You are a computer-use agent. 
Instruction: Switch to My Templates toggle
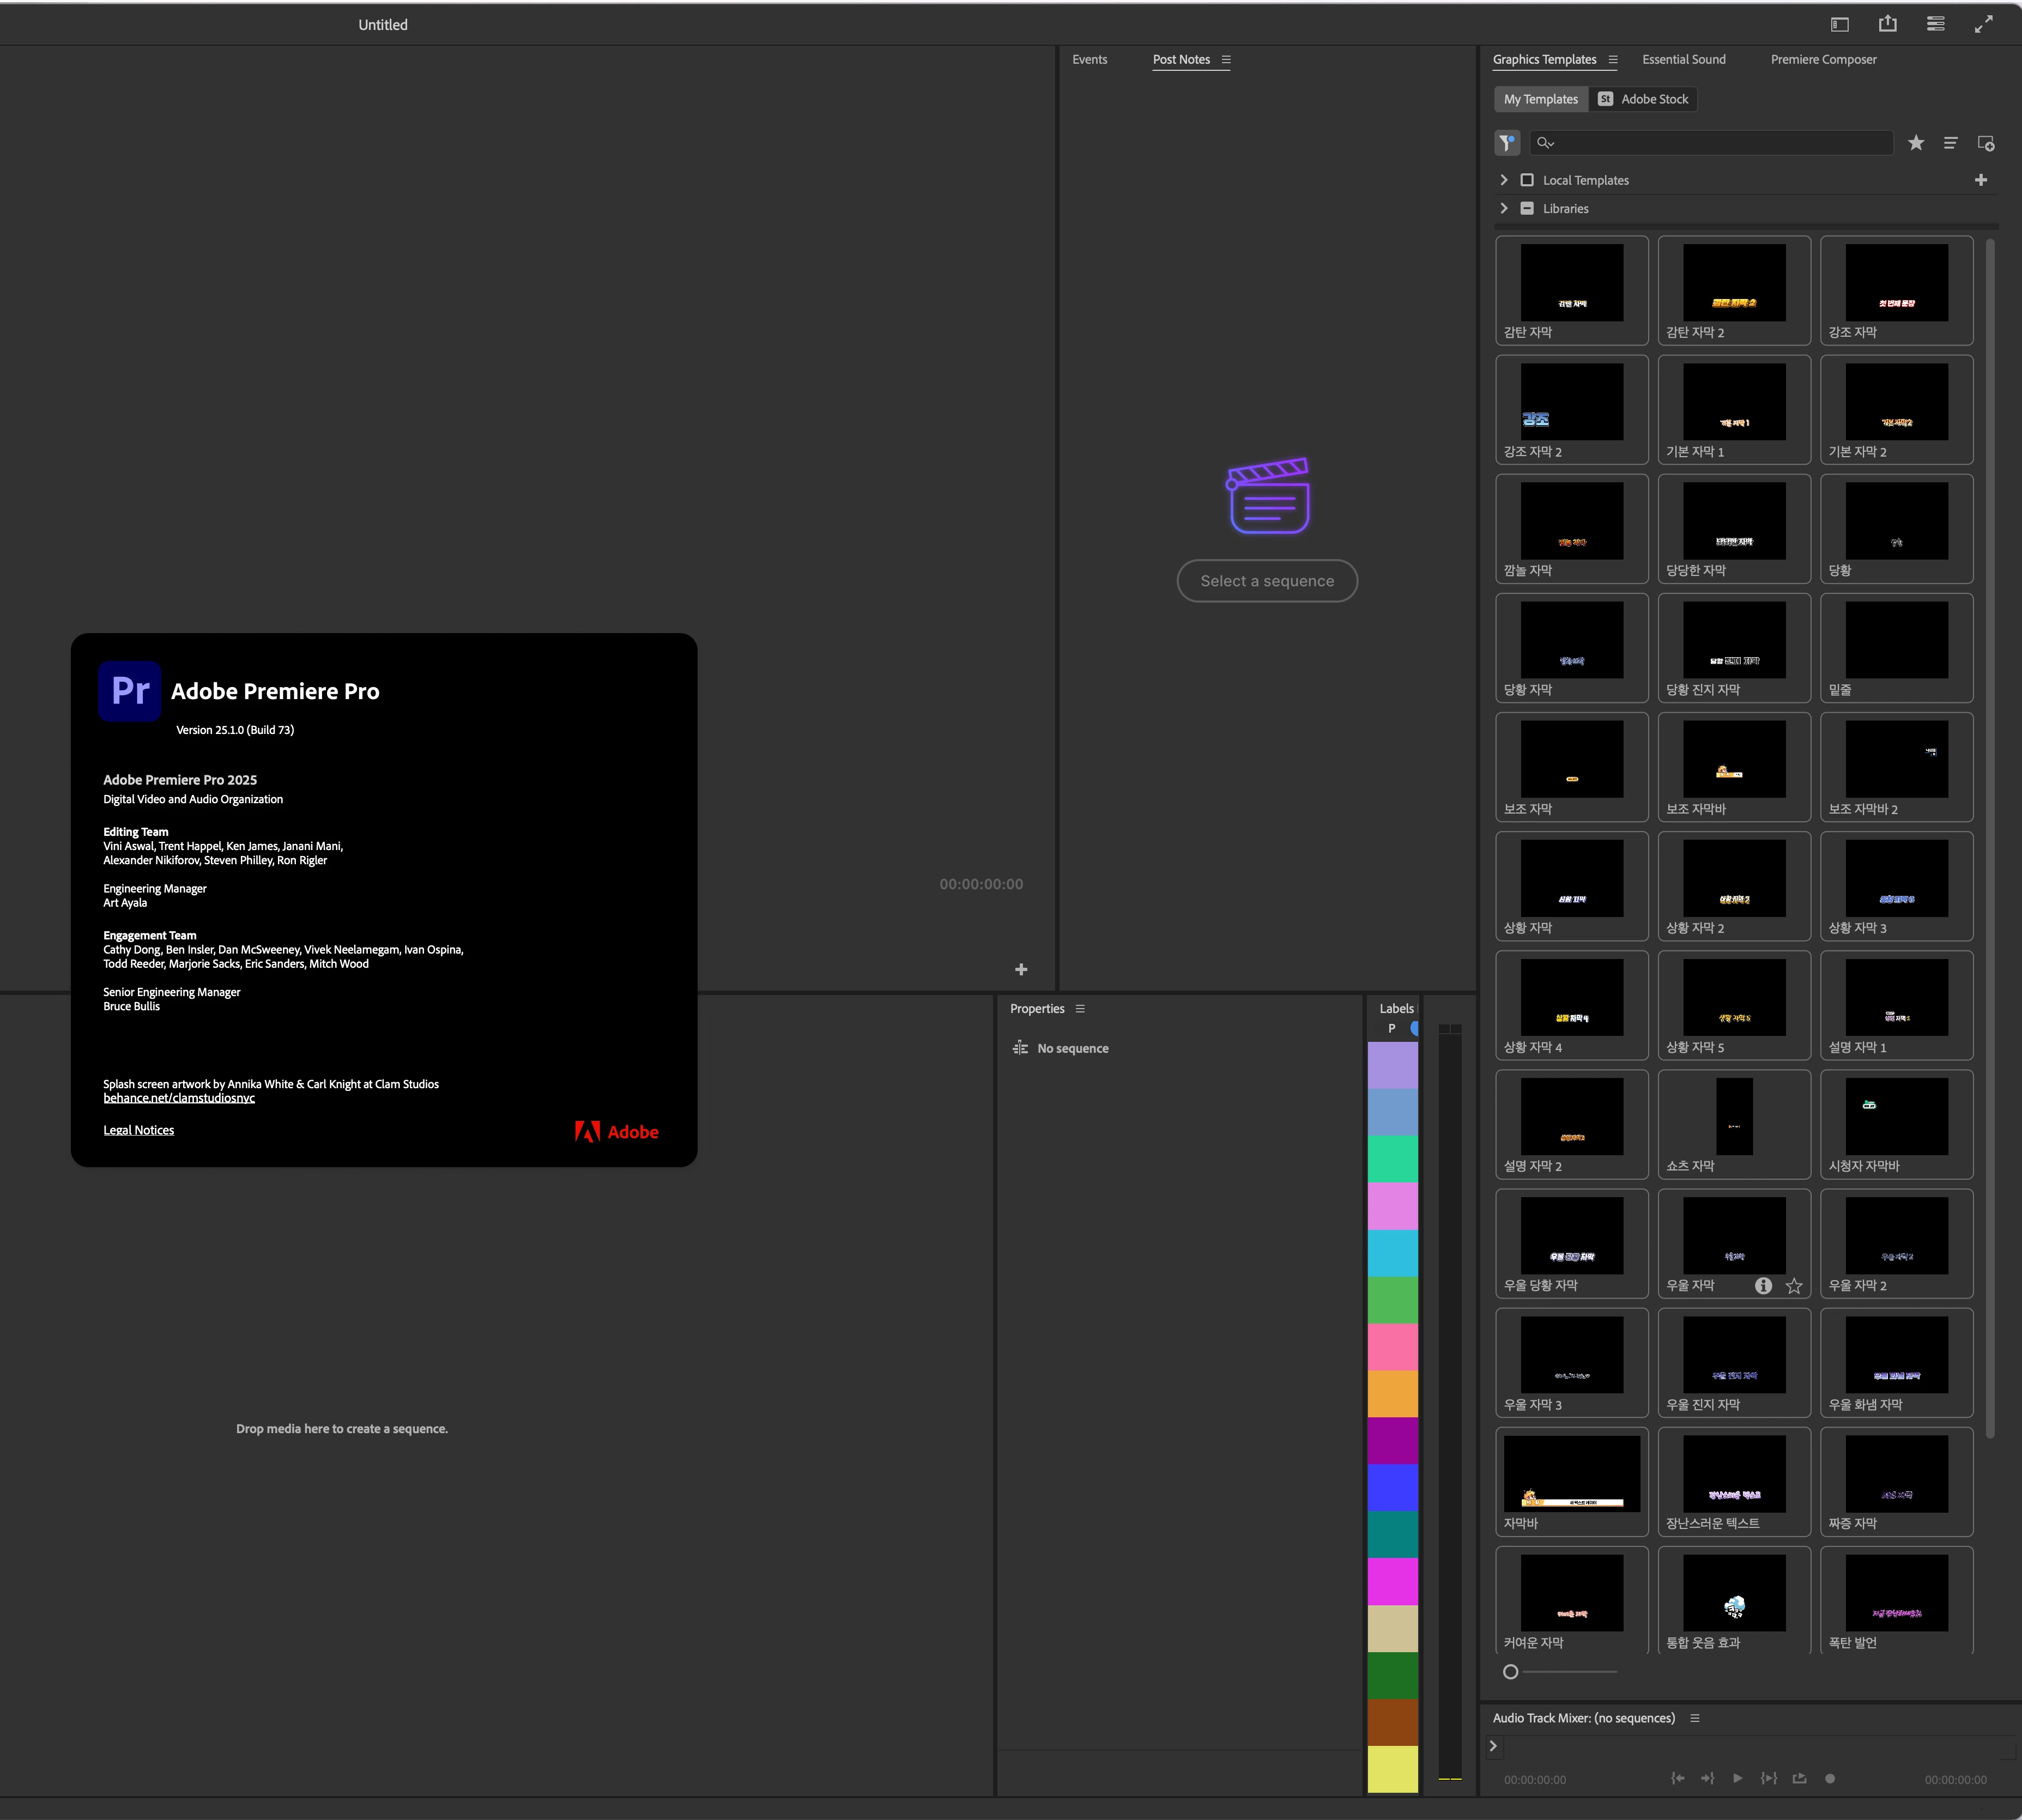[1540, 99]
